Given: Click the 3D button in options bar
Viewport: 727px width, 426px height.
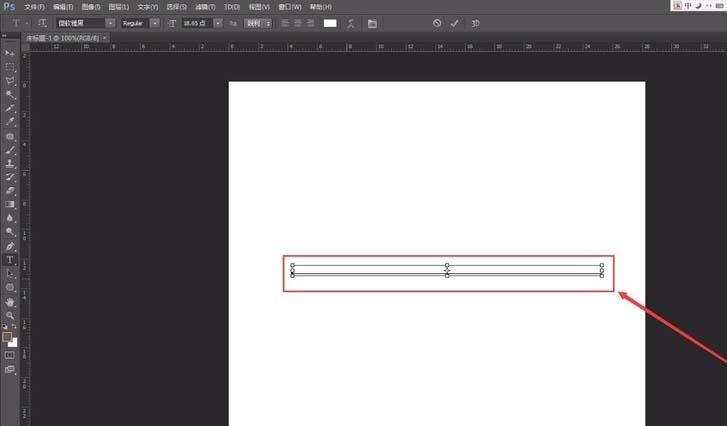Looking at the screenshot, I should (x=474, y=23).
